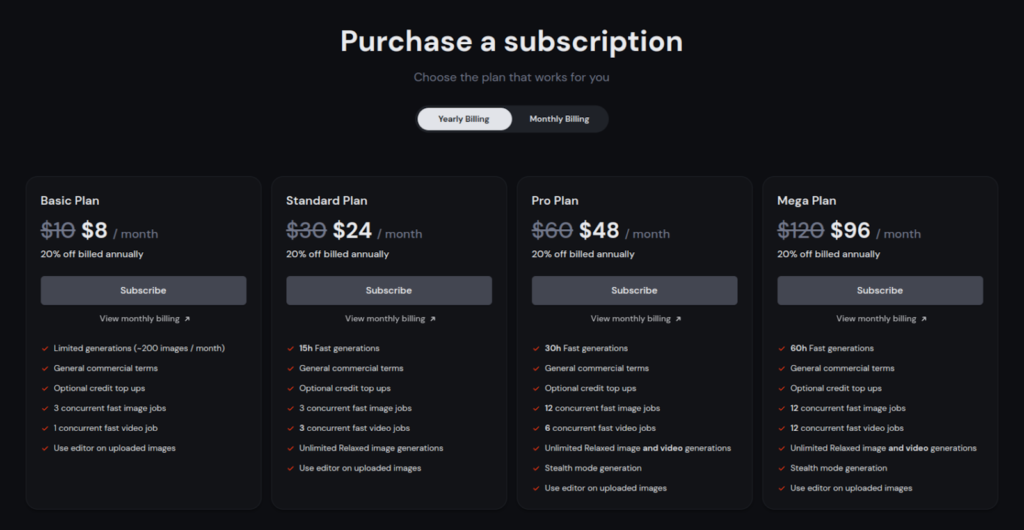The width and height of the screenshot is (1024, 530).
Task: Click the arrow icon beside Mega's monthly billing
Action: (x=924, y=319)
